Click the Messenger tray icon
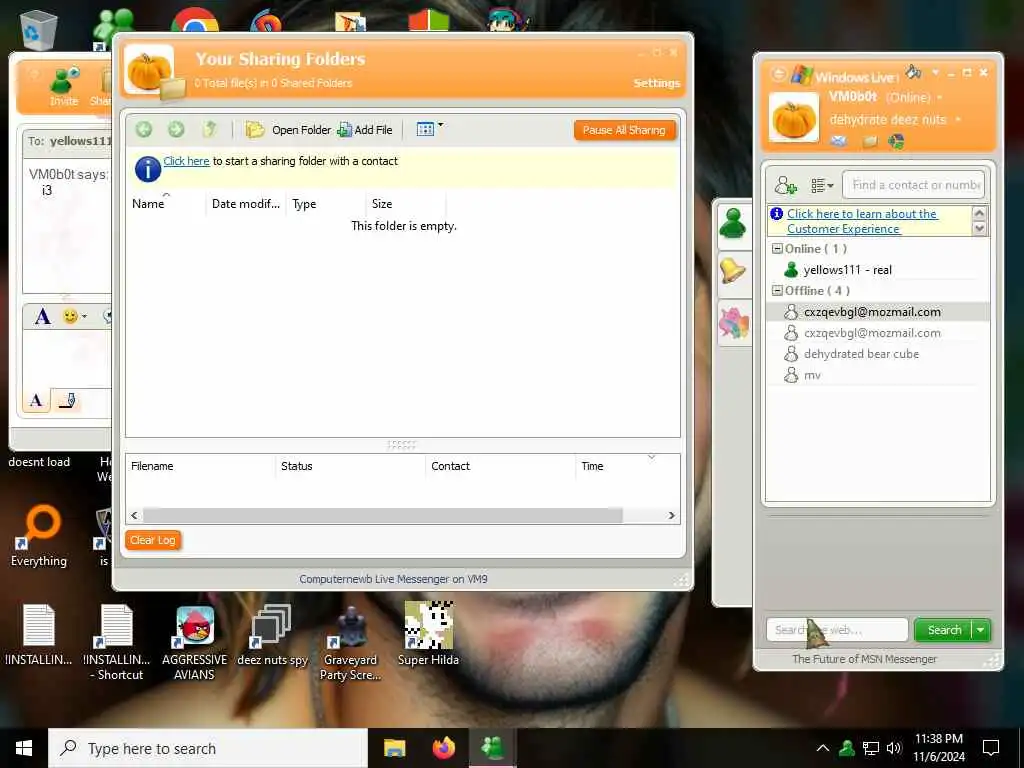Screen dimensions: 1024x768 (x=846, y=748)
